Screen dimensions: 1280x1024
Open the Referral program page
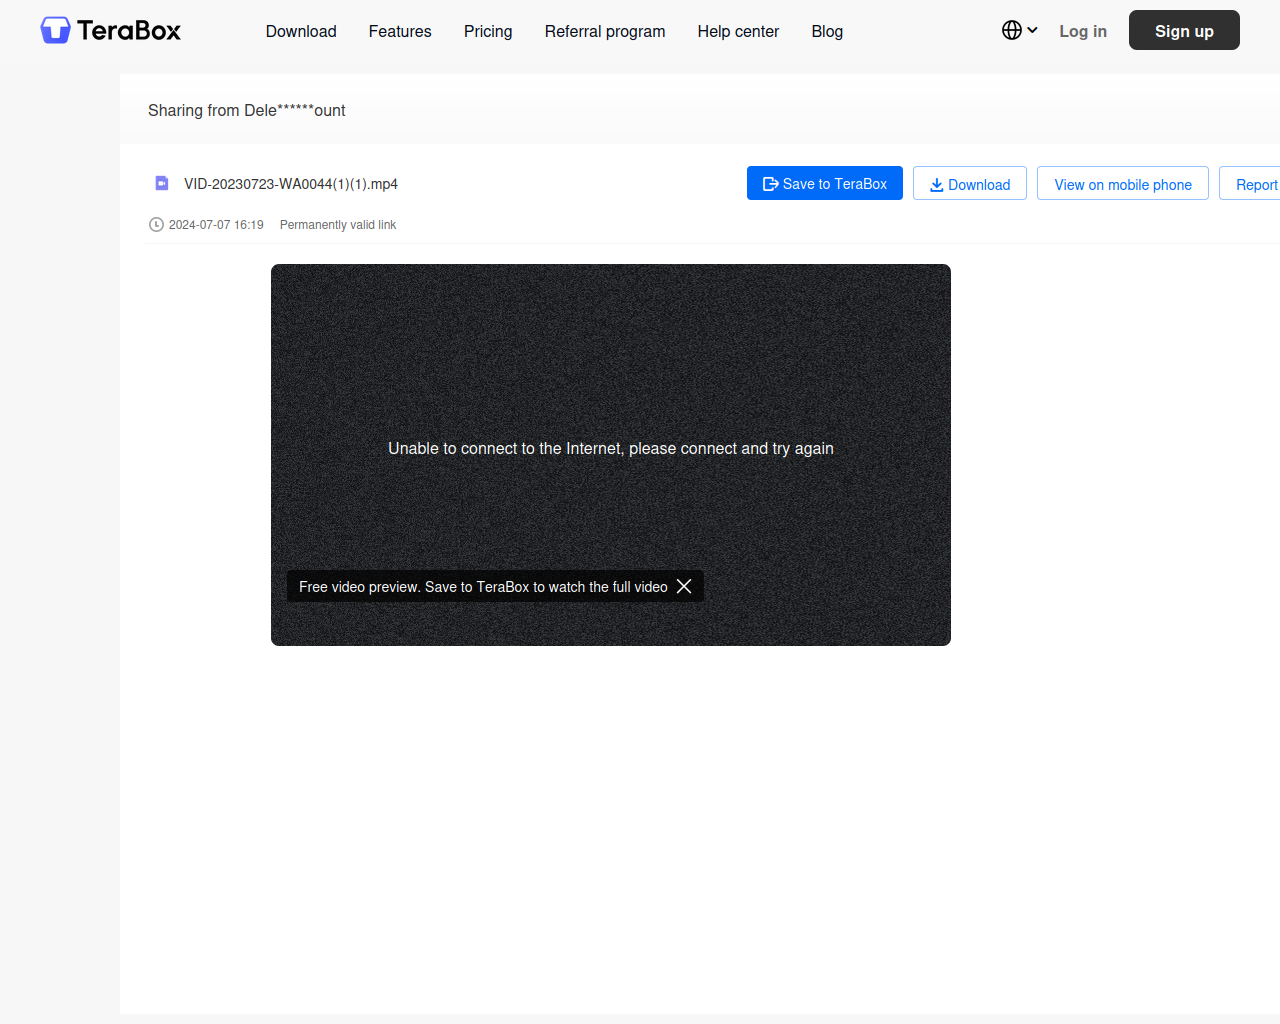click(x=605, y=31)
